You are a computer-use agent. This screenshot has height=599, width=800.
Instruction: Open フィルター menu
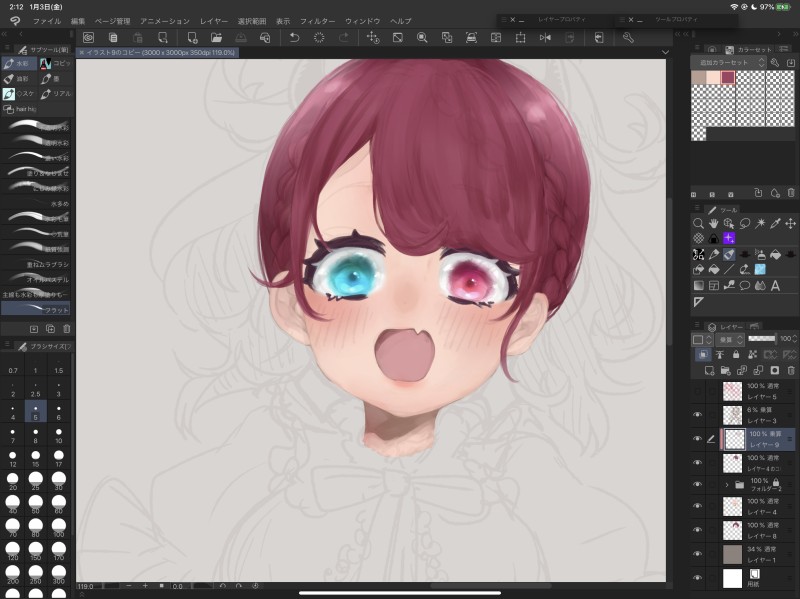point(317,21)
